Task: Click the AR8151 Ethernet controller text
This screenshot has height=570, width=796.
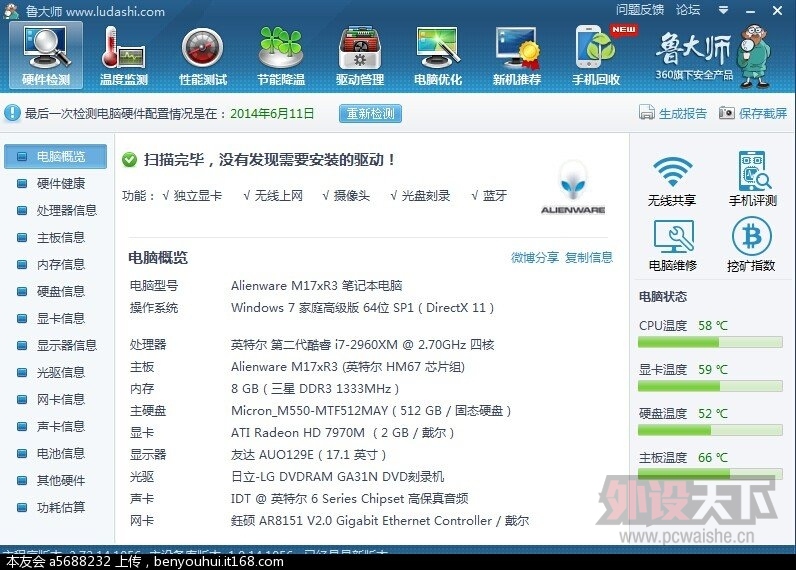Action: 380,520
